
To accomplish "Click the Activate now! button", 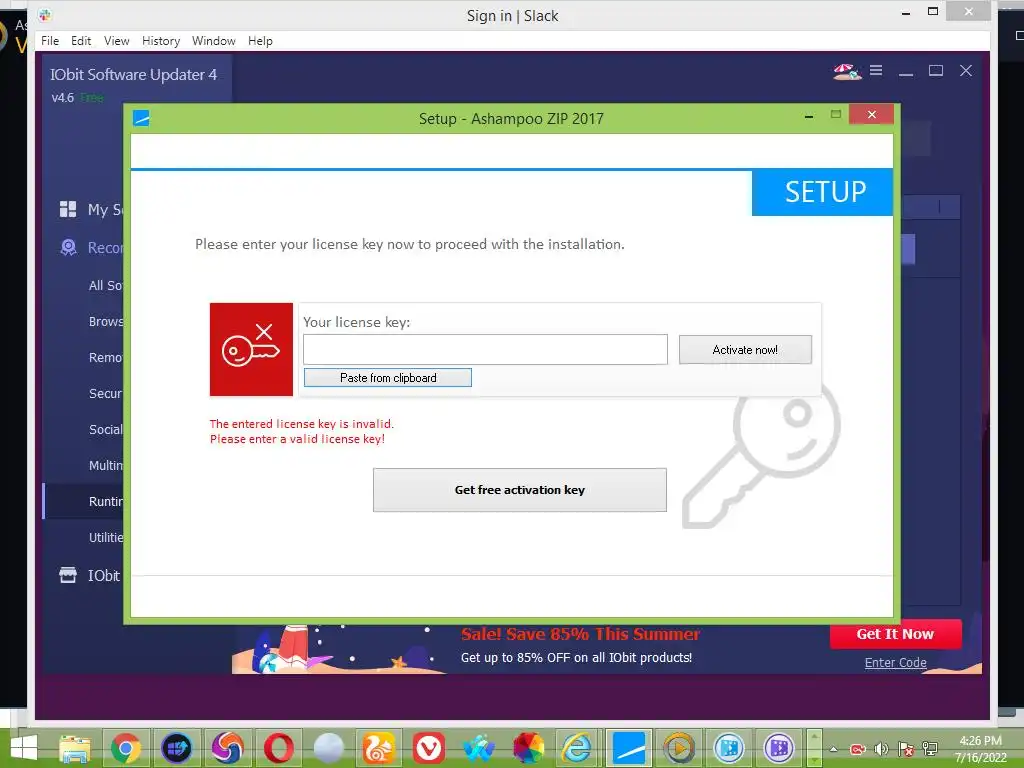I will tap(745, 349).
